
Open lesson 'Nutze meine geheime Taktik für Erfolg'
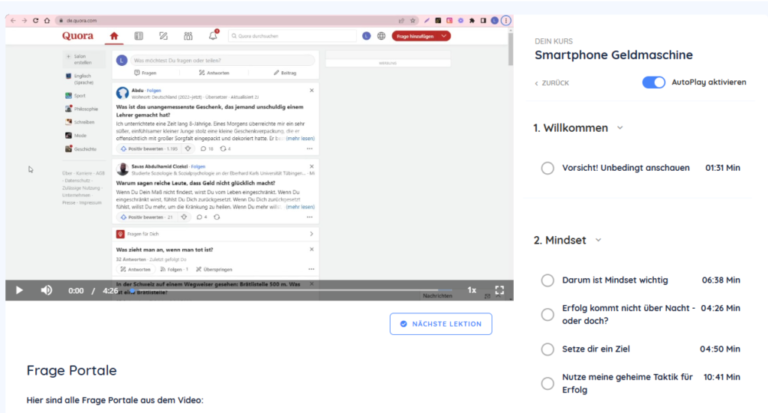tap(627, 383)
